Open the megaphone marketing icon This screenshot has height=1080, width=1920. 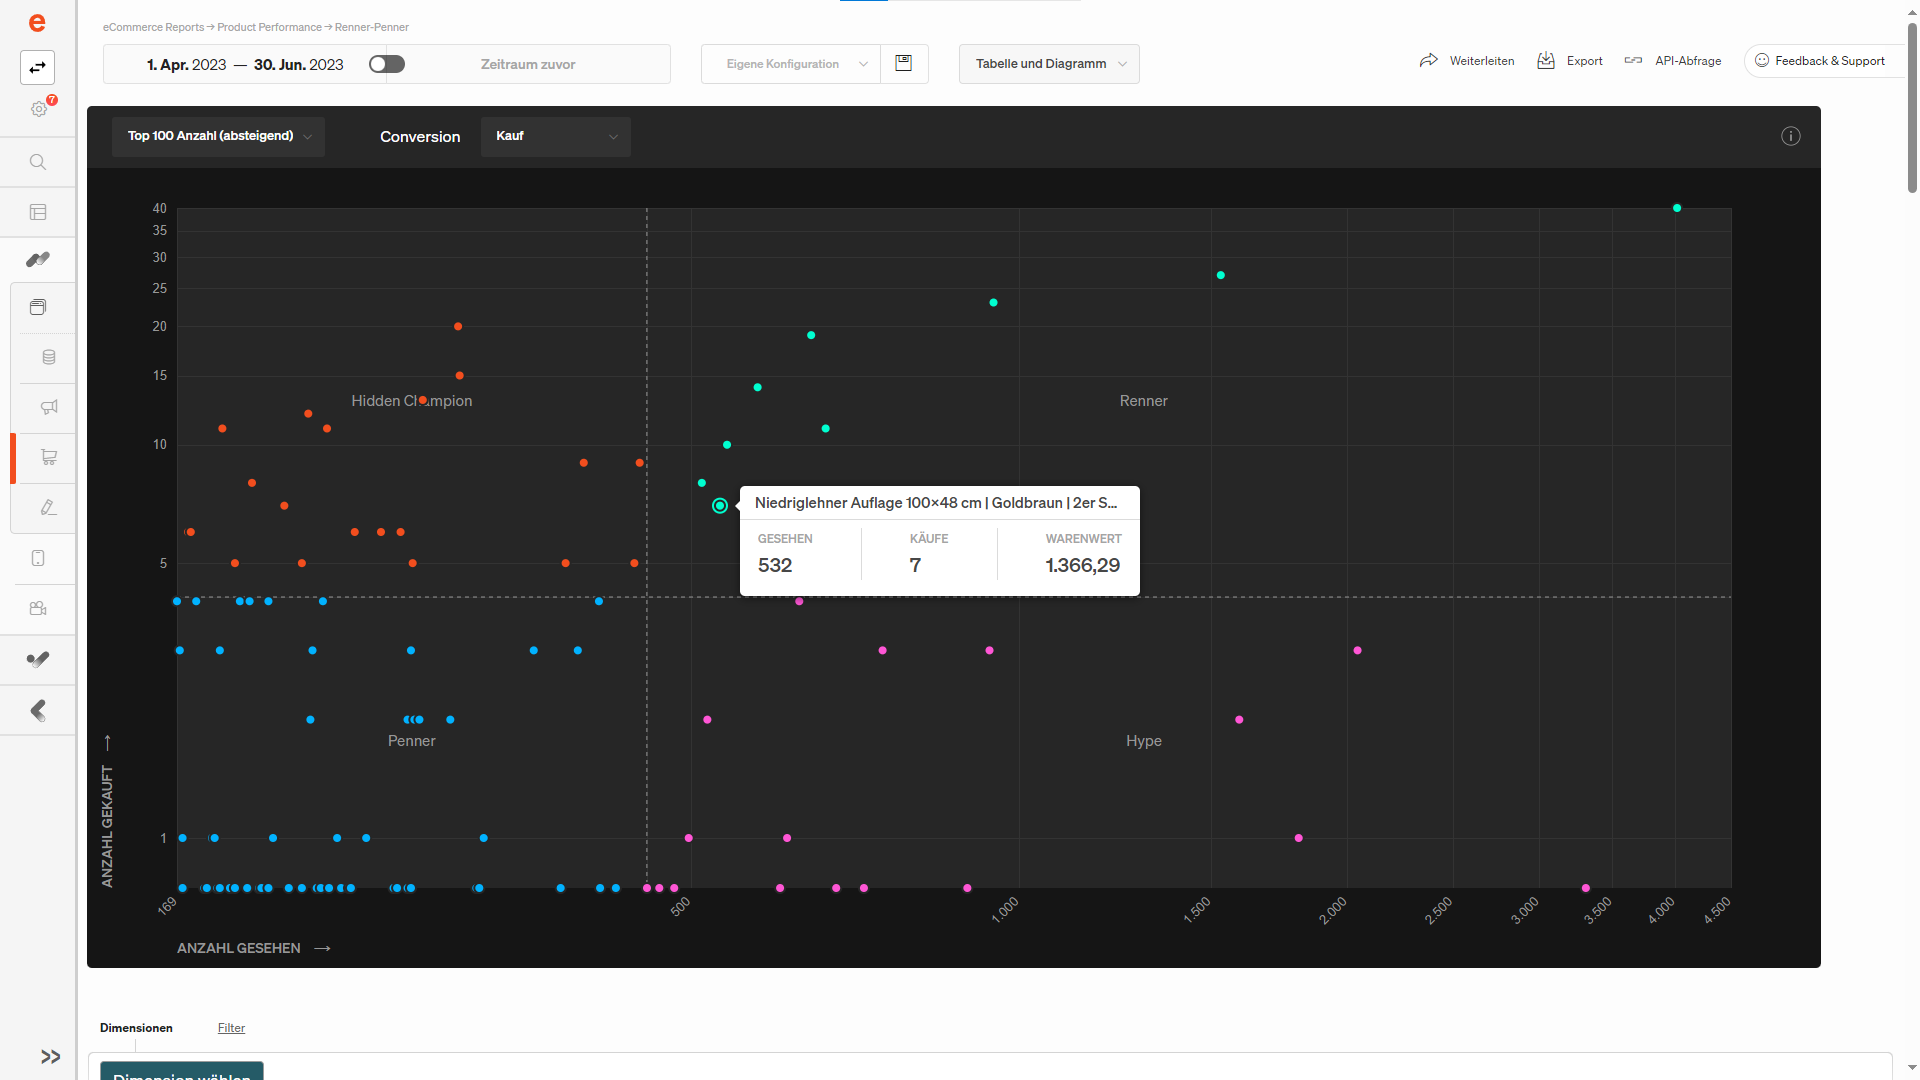[x=48, y=407]
